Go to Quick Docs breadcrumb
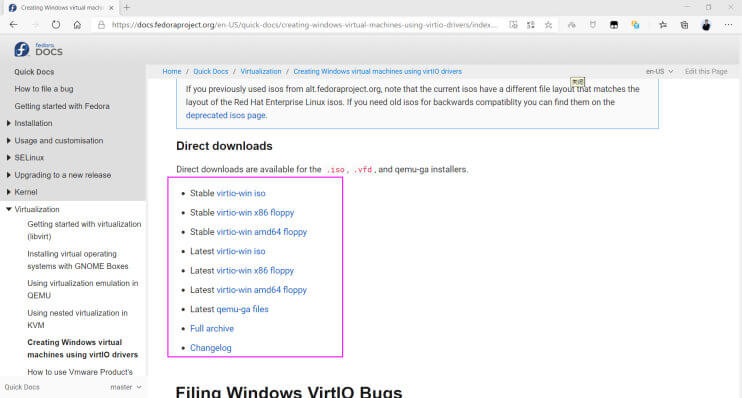Screen dimensions: 742x398 coord(211,71)
